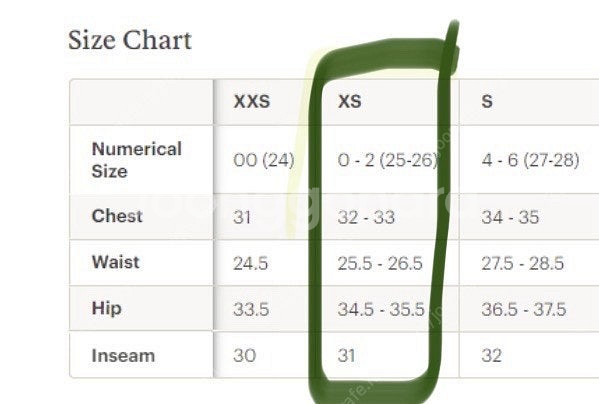Click the 0 - 2 (25-26) cell
The height and width of the screenshot is (404, 599).
[387, 160]
